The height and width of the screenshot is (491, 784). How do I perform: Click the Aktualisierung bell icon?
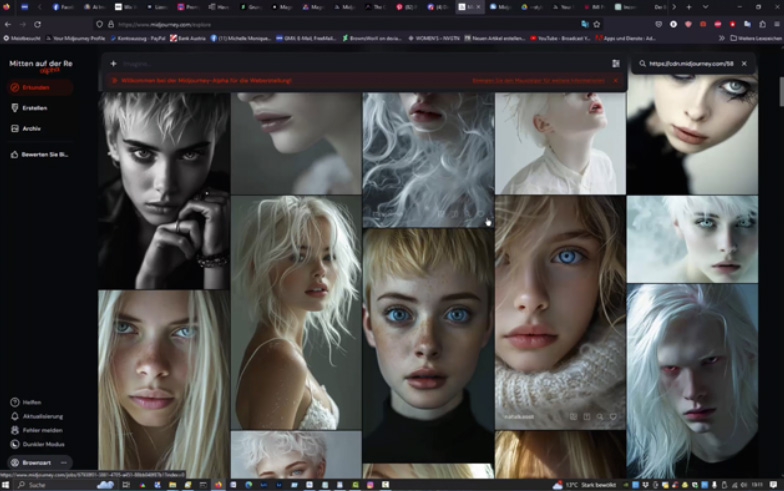(15, 416)
